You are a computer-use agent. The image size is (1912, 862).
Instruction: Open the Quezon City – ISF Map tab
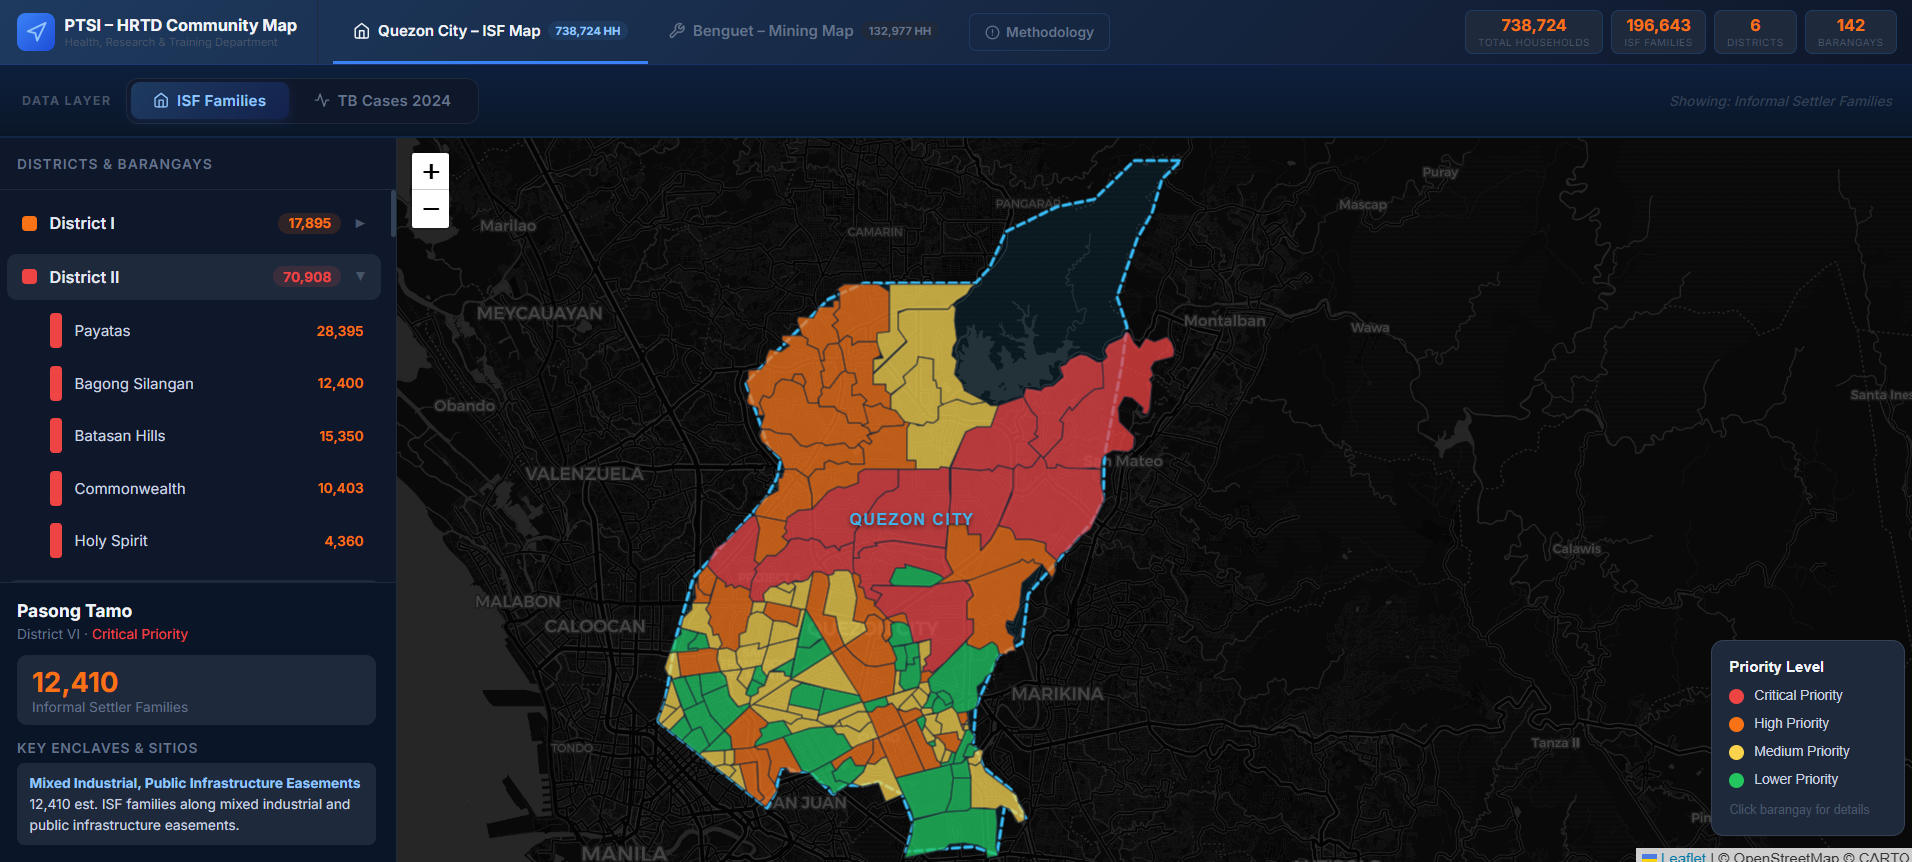point(490,31)
